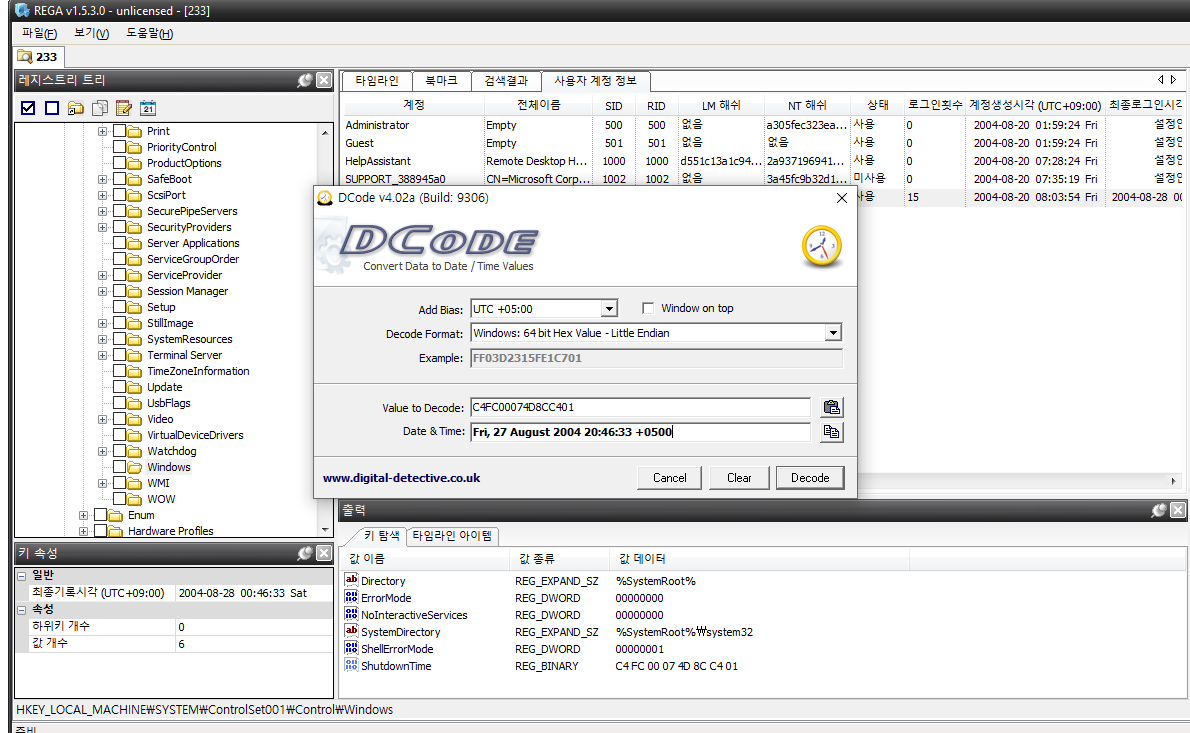The image size is (1190, 733).
Task: Click the copy pages icon in tree toolbar
Action: [x=99, y=108]
